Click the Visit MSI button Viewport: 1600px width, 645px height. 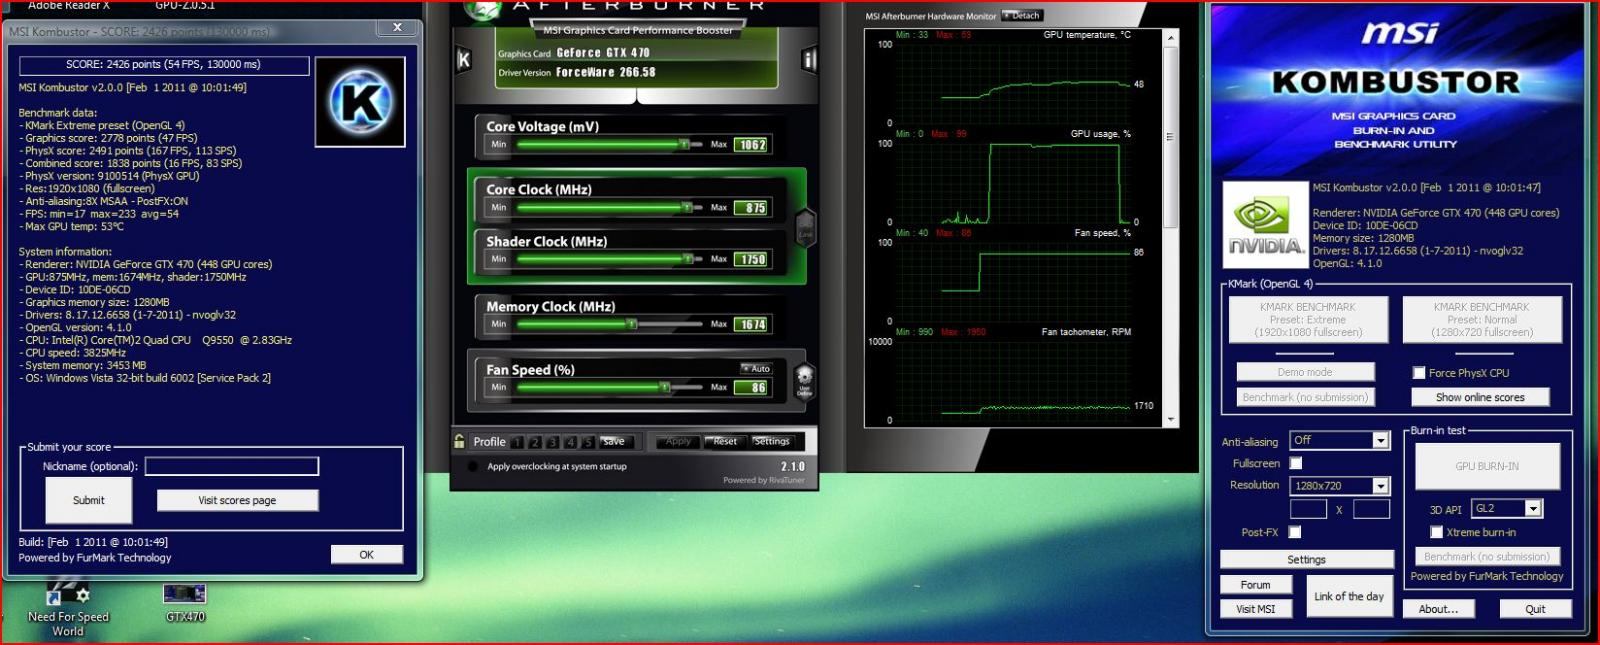pyautogui.click(x=1255, y=609)
